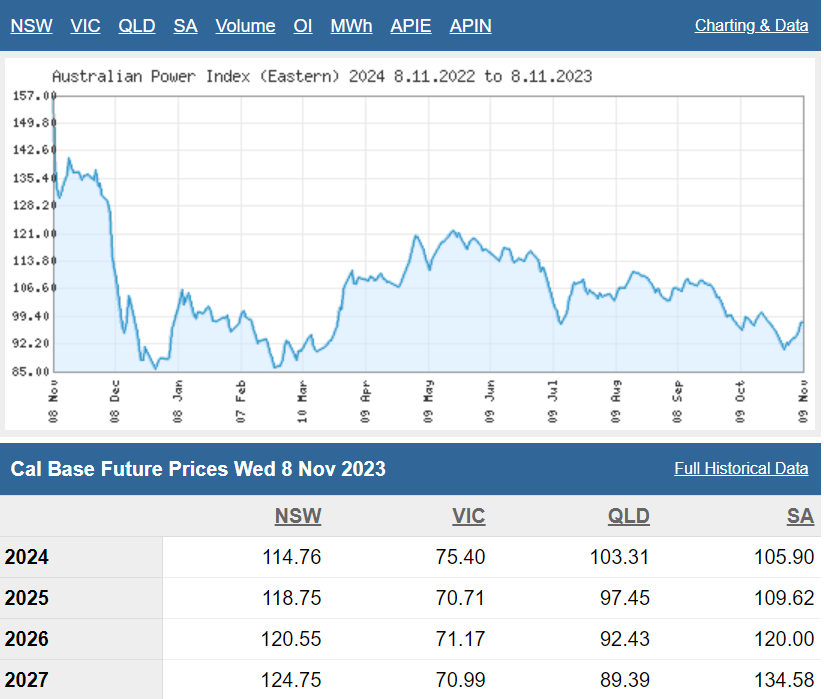Screen dimensions: 824x699
Task: Switch to the NSW chart tab
Action: (31, 26)
